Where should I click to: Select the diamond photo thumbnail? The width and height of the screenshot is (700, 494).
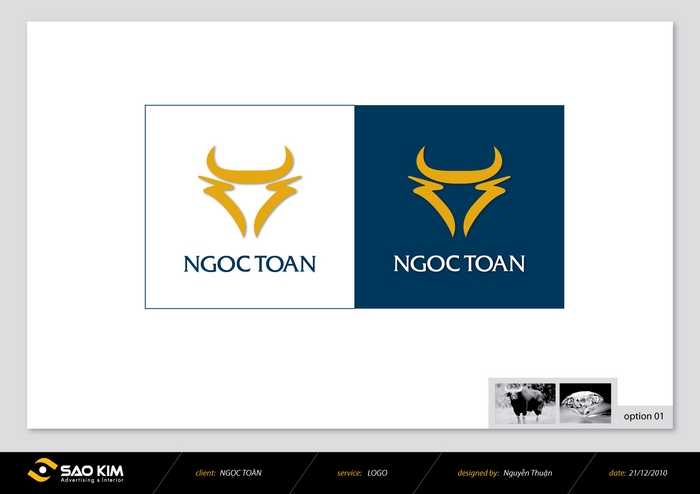coord(585,403)
